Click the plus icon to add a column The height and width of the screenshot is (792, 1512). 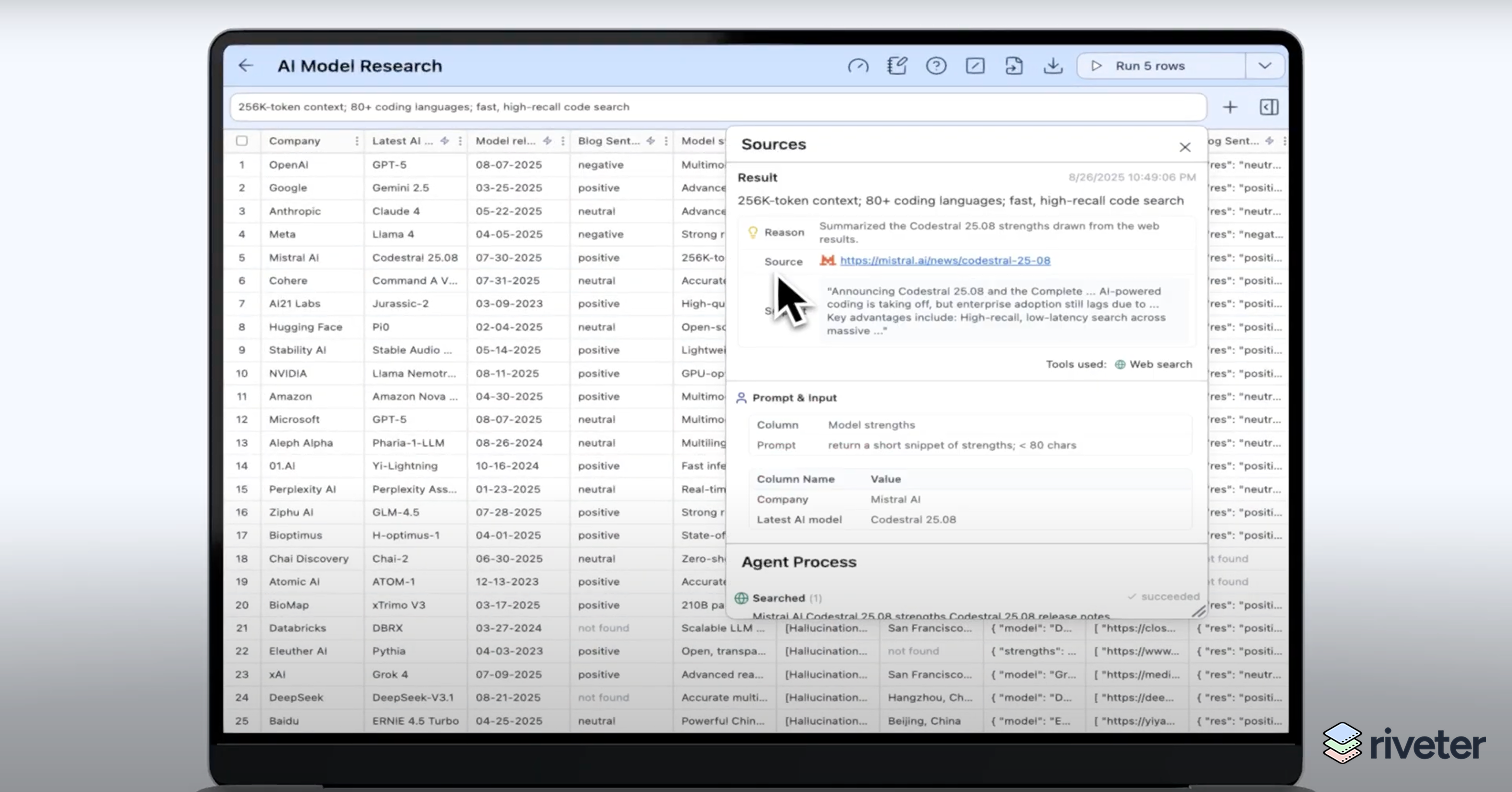click(1230, 107)
